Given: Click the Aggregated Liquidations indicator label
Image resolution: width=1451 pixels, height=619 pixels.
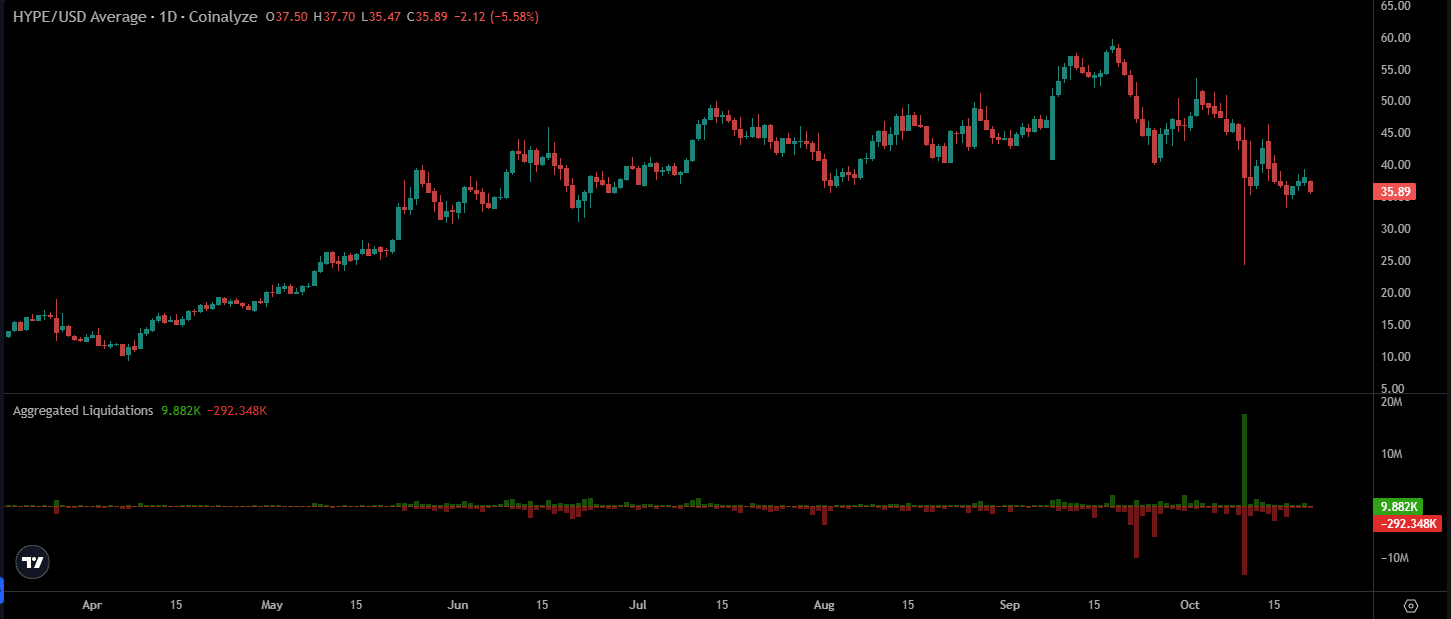Looking at the screenshot, I should click(x=83, y=410).
